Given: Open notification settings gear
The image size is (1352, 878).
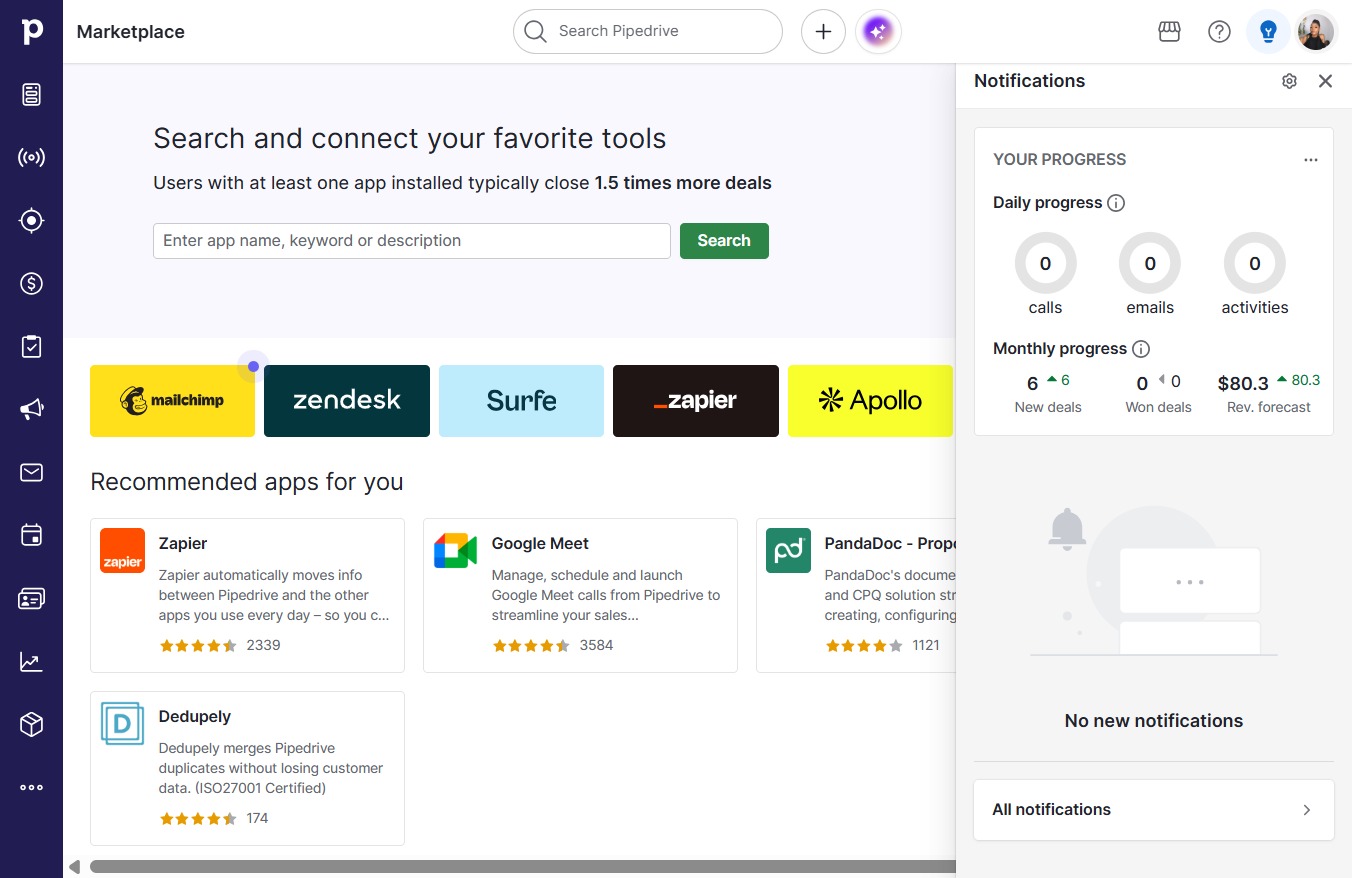Looking at the screenshot, I should pyautogui.click(x=1290, y=82).
